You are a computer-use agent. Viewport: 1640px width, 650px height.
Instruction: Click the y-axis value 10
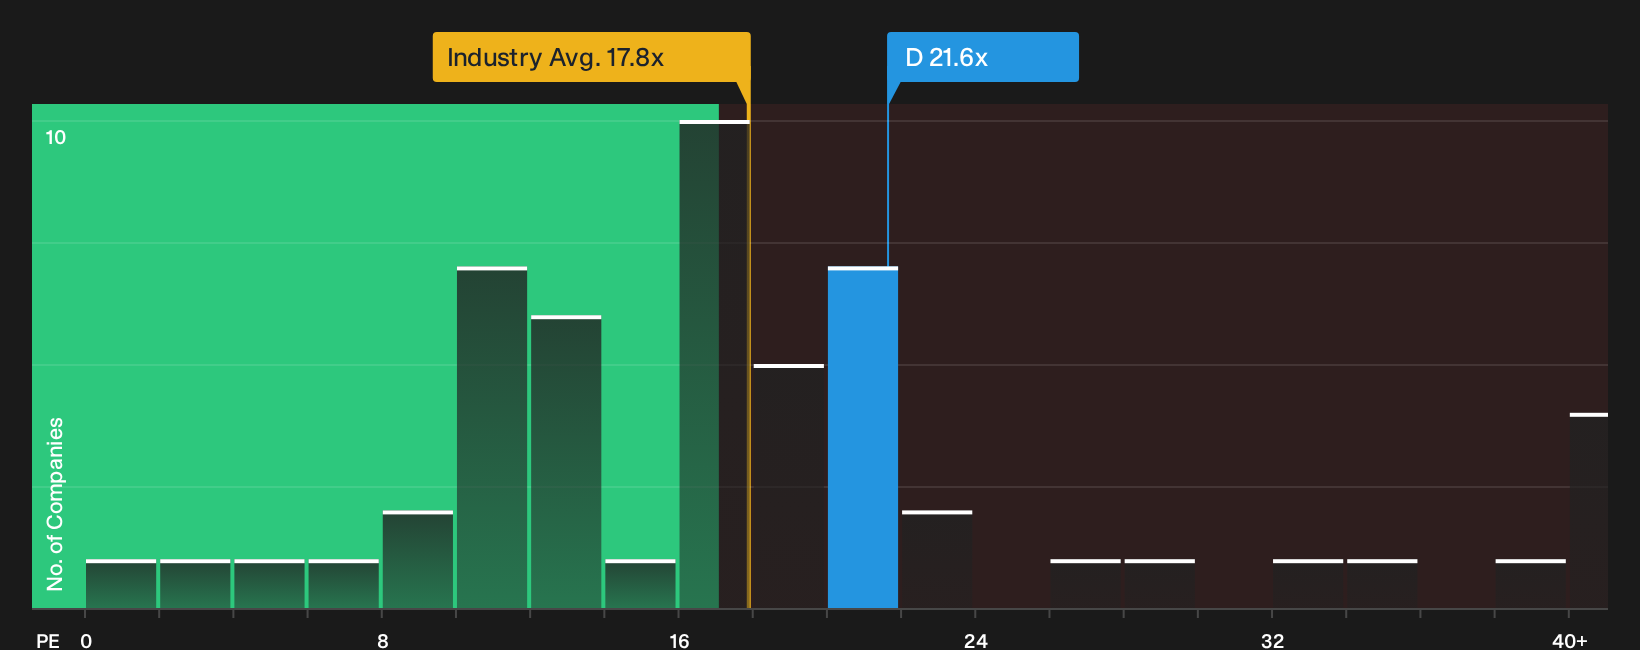tap(56, 137)
